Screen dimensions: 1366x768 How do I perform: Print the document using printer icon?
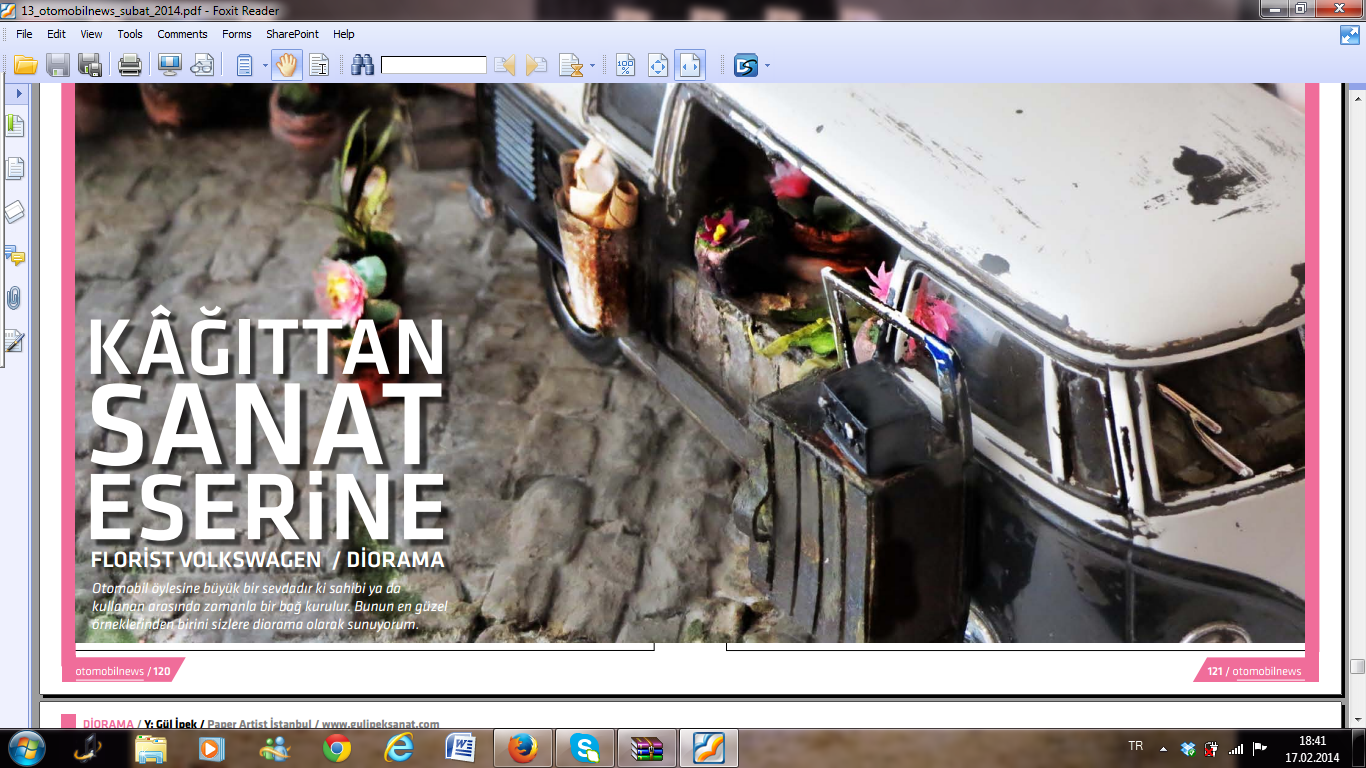(130, 66)
